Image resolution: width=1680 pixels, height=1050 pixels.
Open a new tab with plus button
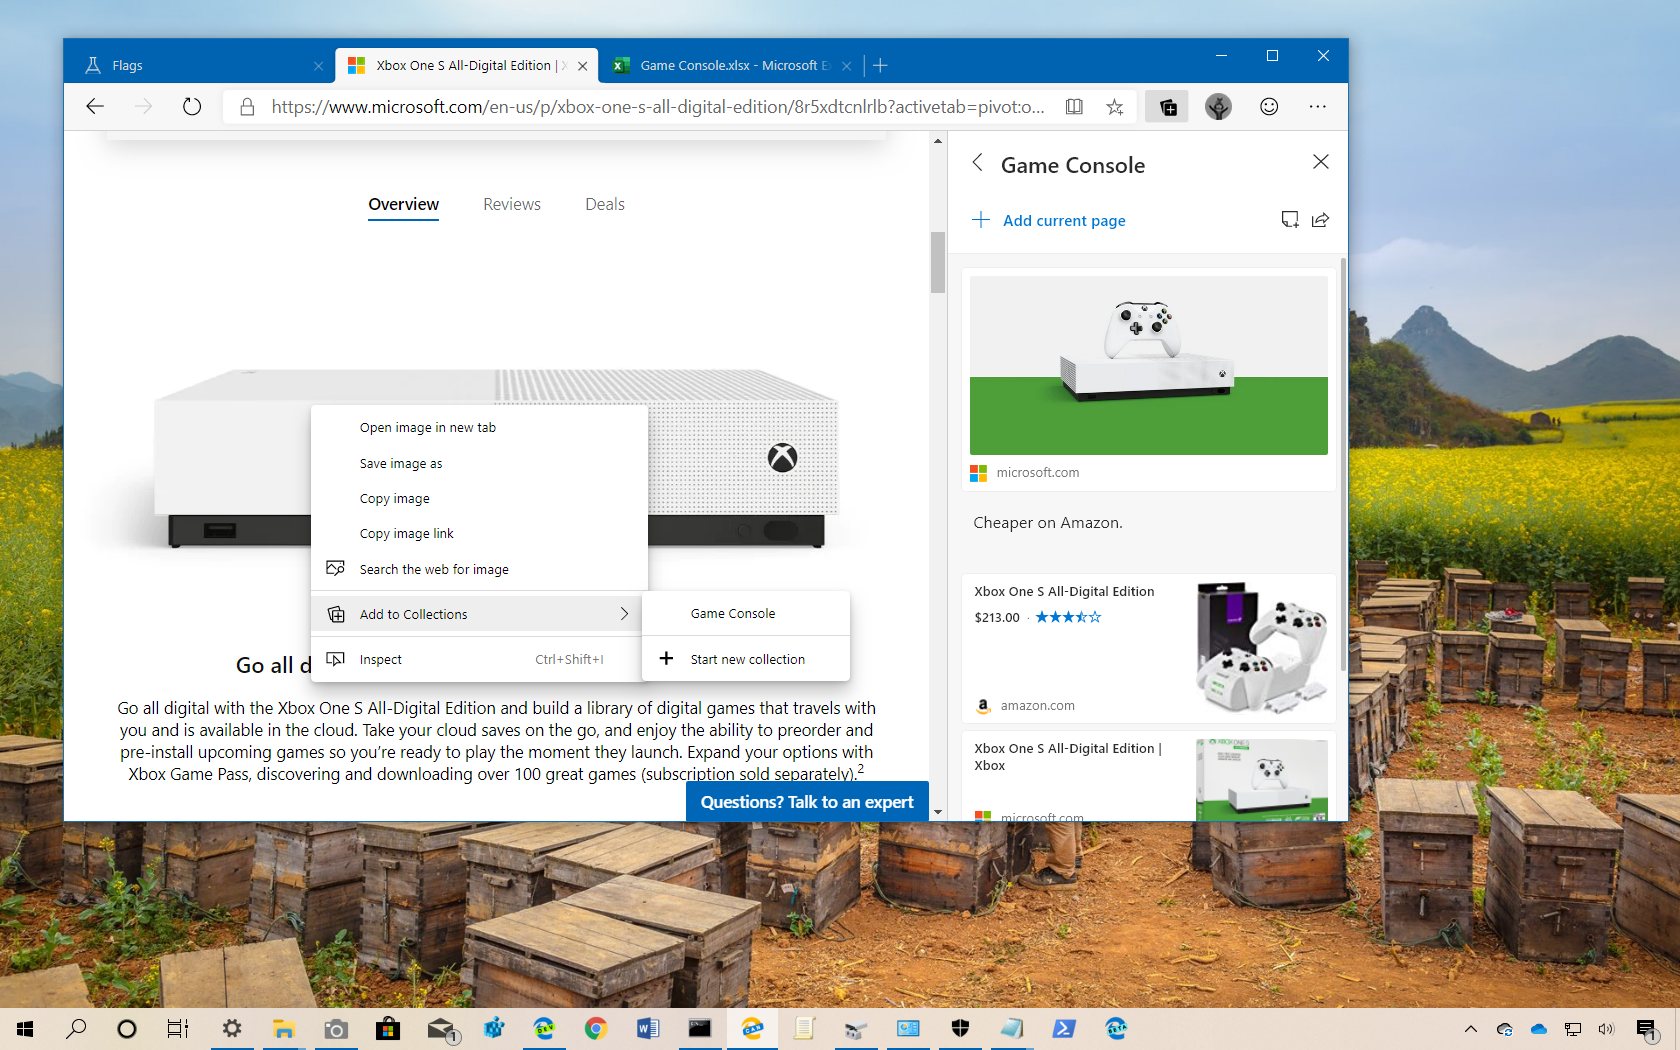(x=880, y=66)
